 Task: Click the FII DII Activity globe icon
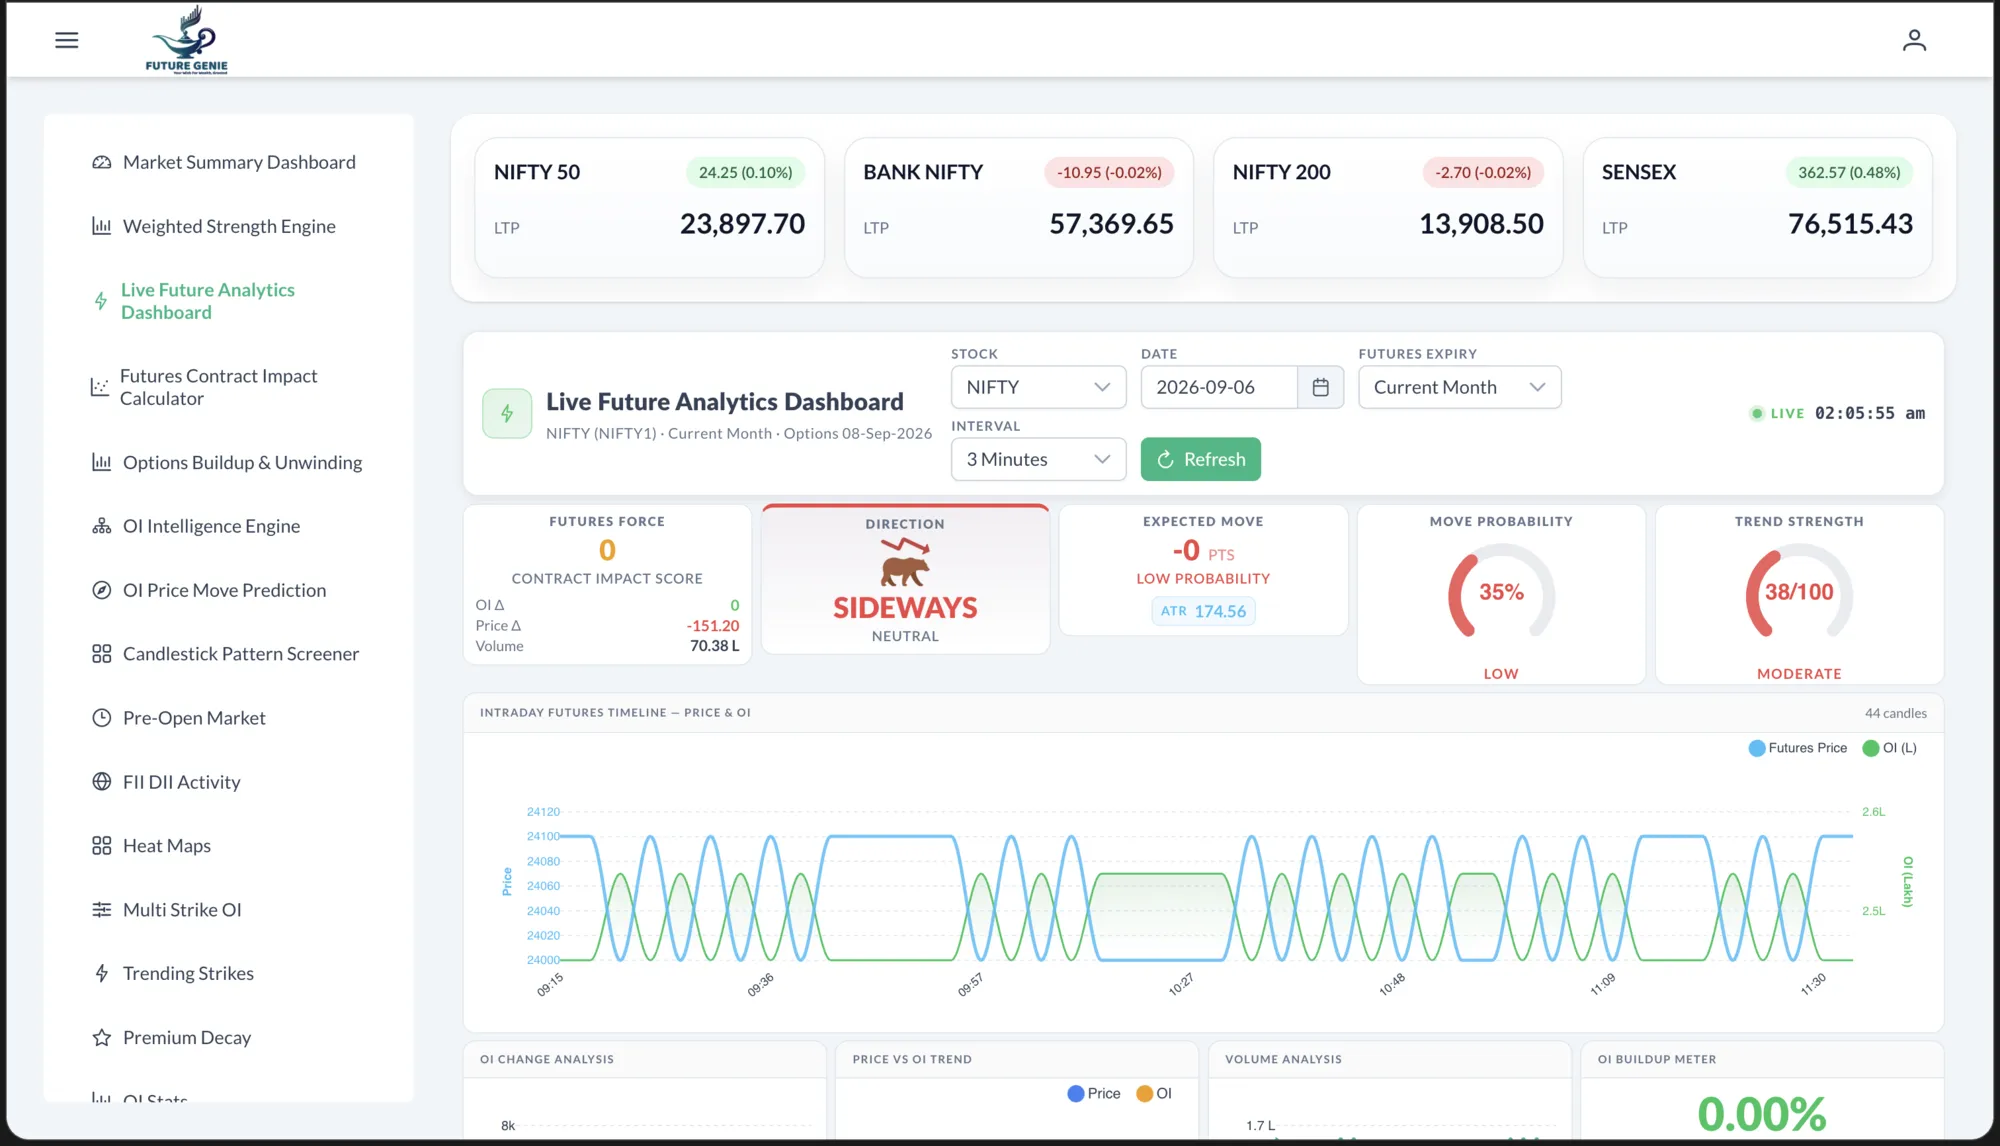click(x=101, y=782)
